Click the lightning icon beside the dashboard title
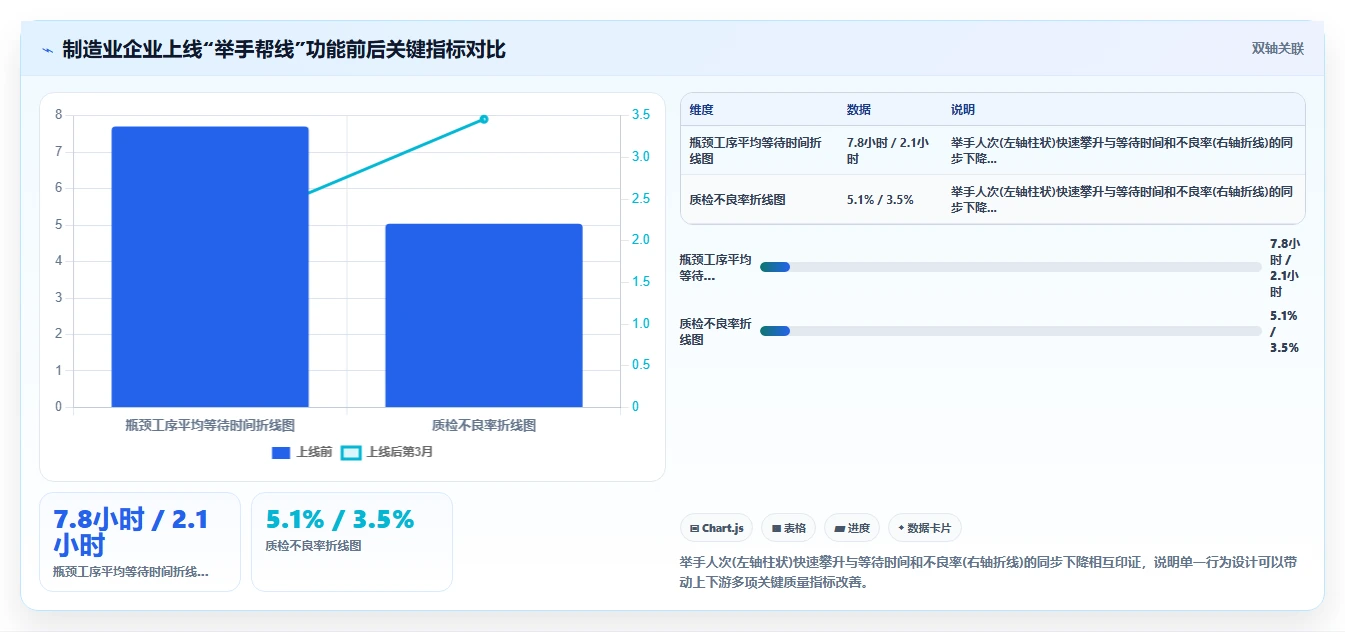The height and width of the screenshot is (632, 1345). (48, 49)
